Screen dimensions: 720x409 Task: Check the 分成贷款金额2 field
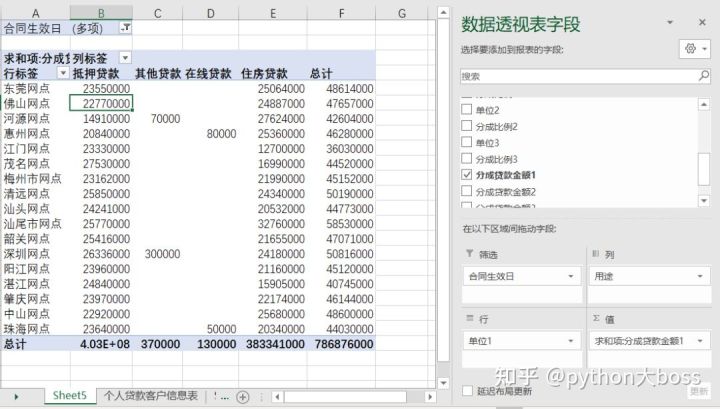[467, 191]
